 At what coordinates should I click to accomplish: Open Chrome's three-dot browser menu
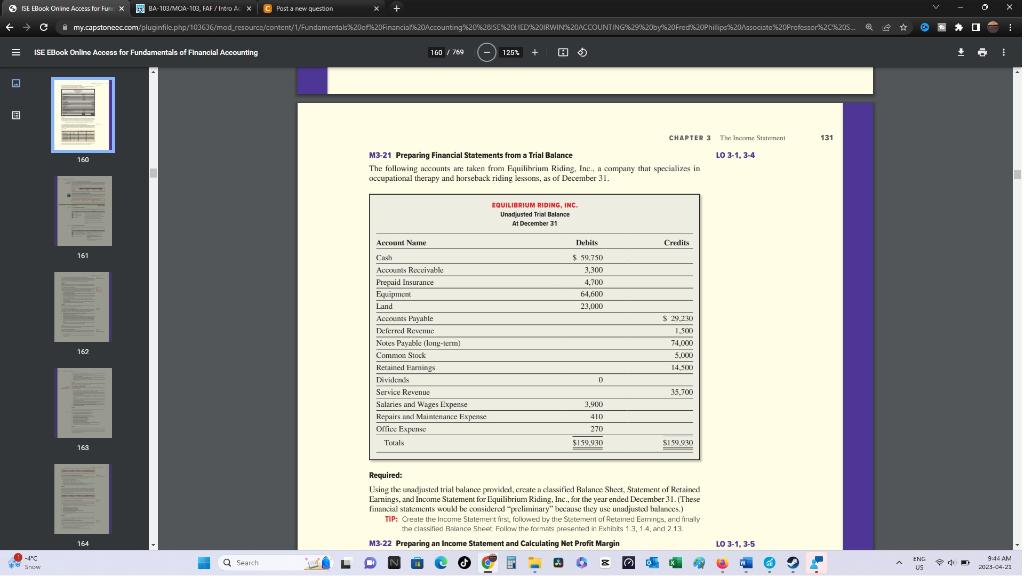click(1011, 29)
